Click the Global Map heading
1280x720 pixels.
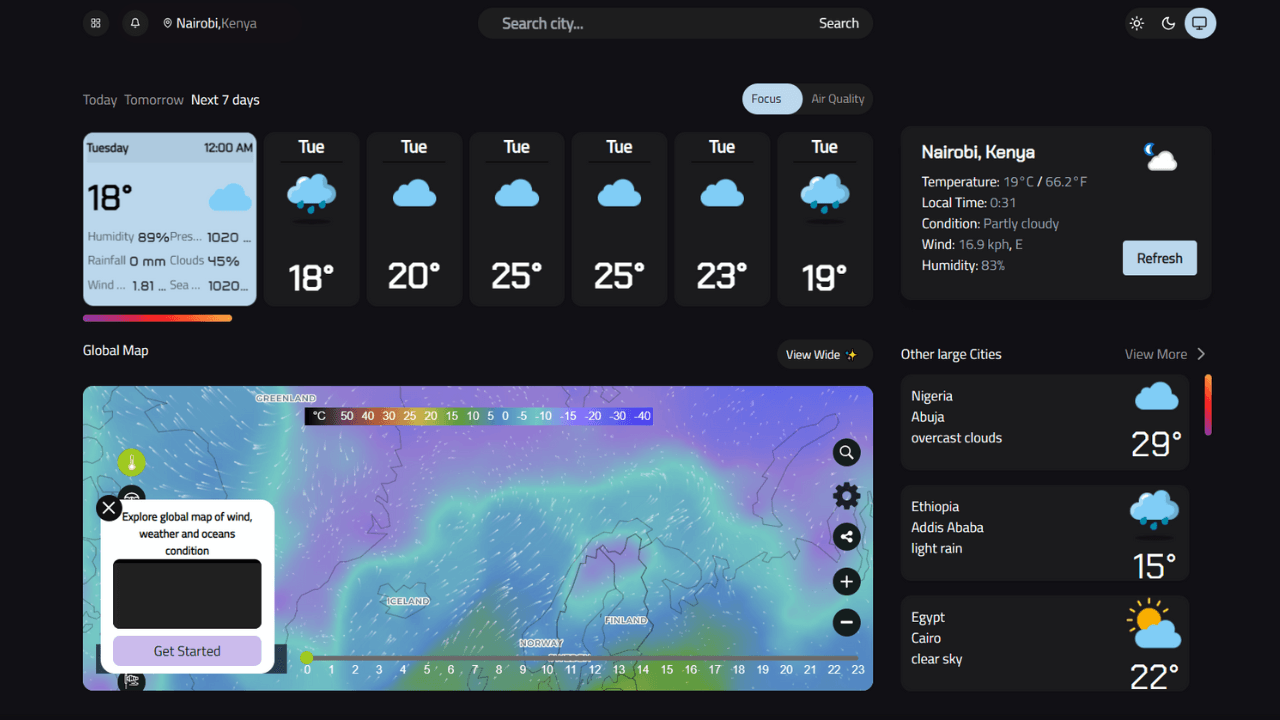pos(116,351)
